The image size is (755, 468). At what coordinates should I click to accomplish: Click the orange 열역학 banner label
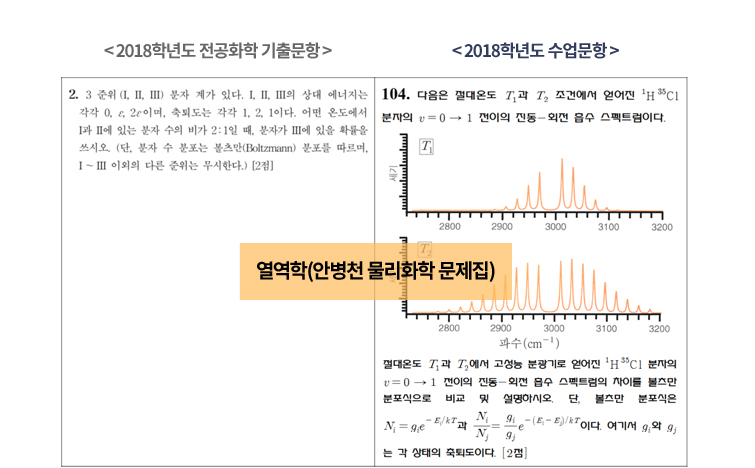click(x=375, y=271)
